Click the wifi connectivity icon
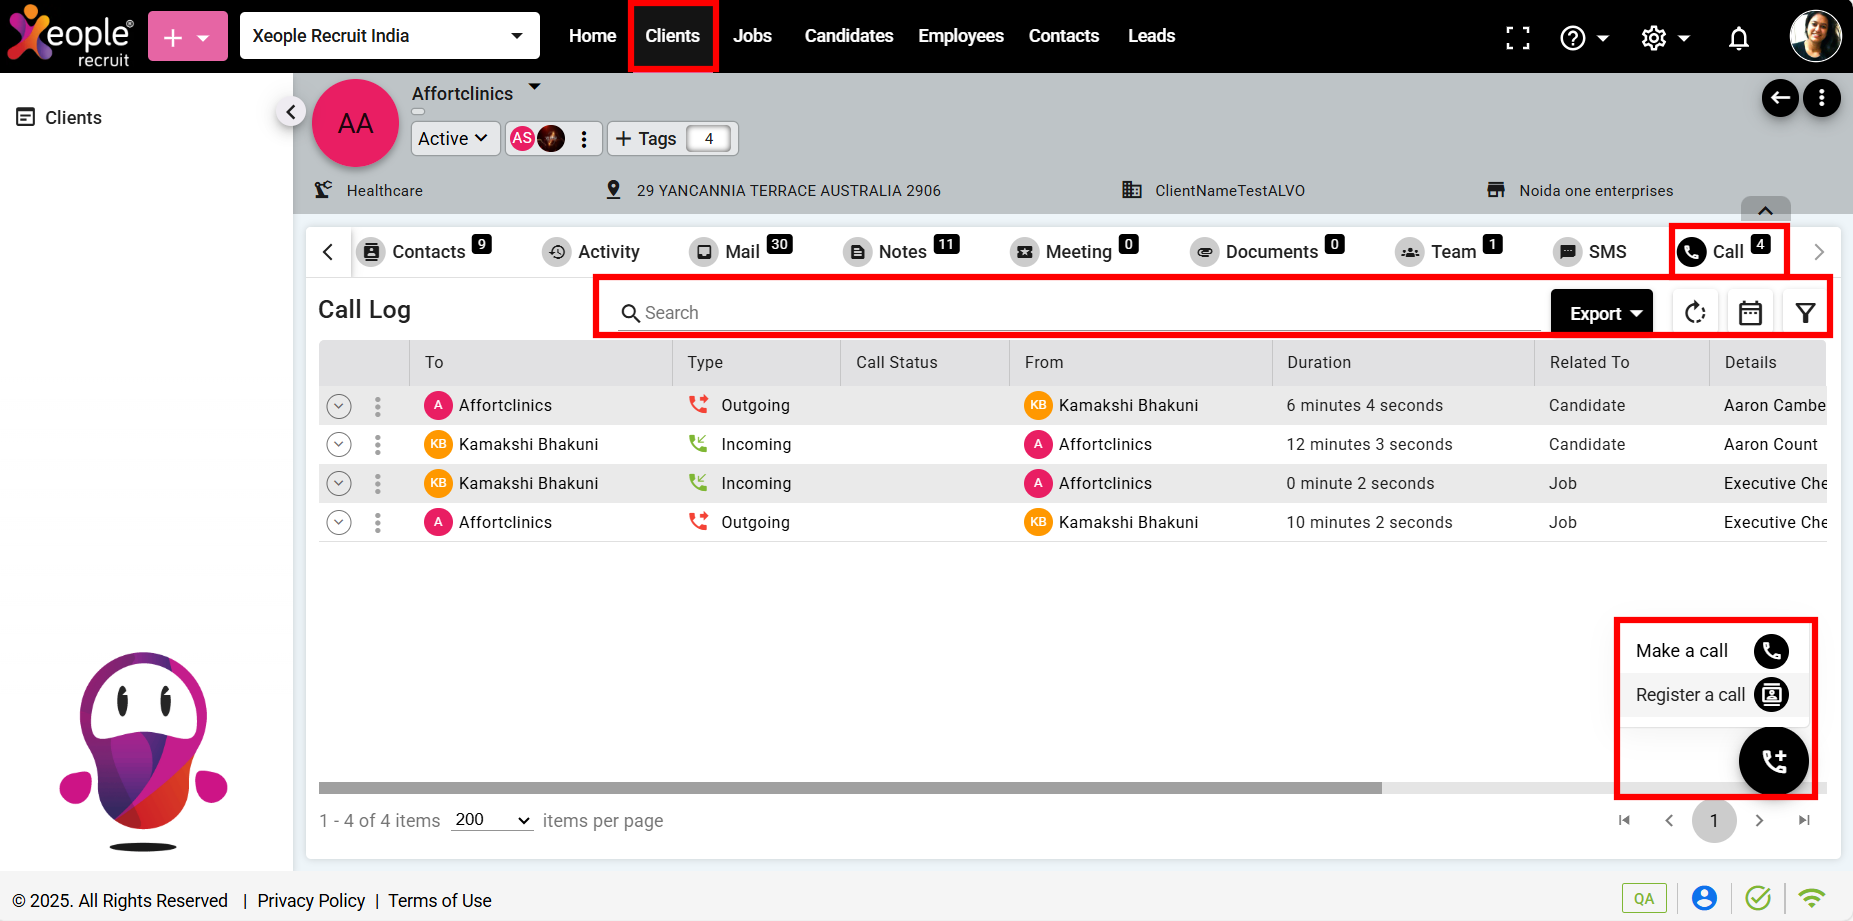This screenshot has height=921, width=1853. (x=1812, y=898)
